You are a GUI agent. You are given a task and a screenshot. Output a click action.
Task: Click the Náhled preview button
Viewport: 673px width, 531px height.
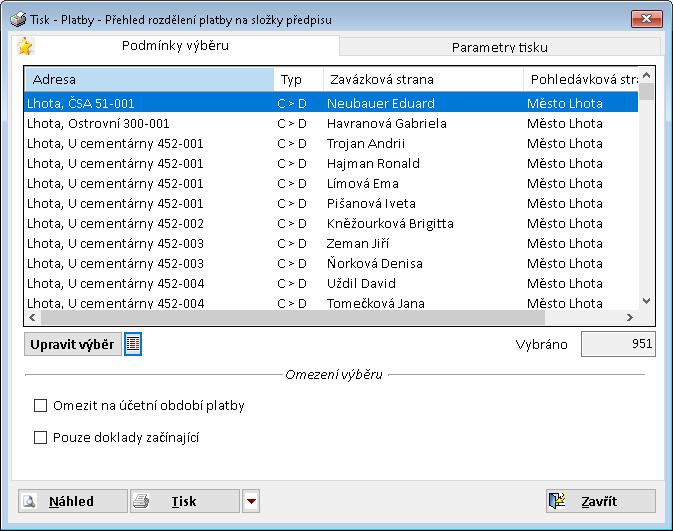[x=73, y=502]
